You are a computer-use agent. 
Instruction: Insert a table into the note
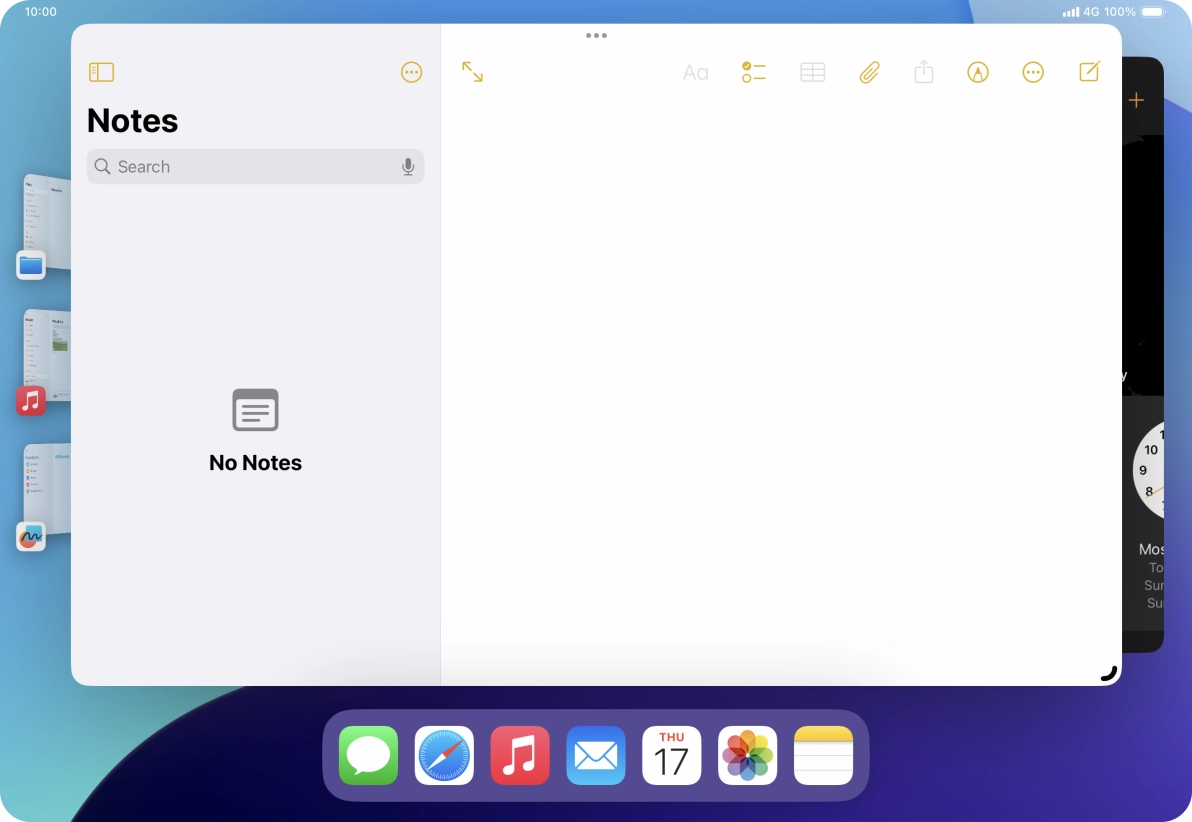coord(812,72)
